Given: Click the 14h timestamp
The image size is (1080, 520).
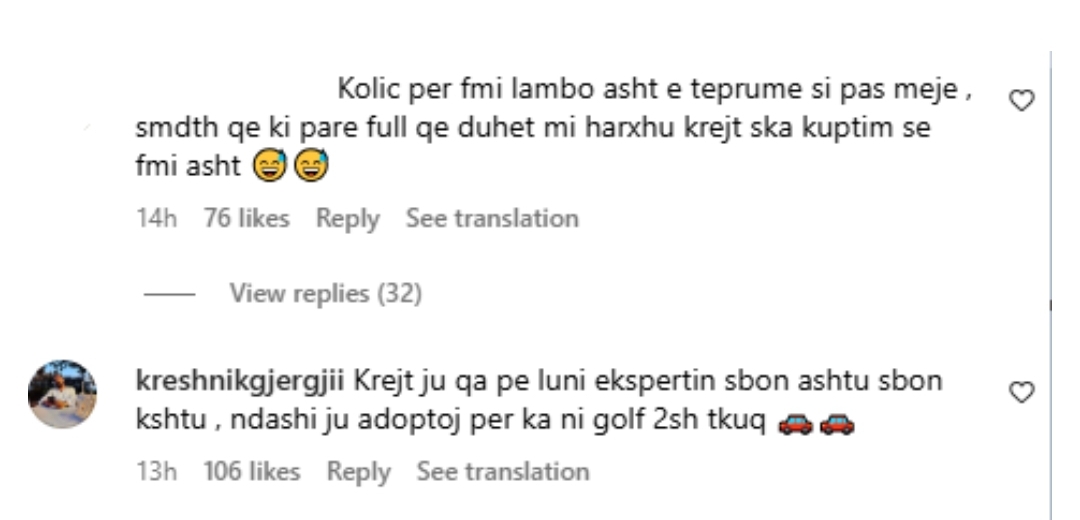Looking at the screenshot, I should coord(156,218).
